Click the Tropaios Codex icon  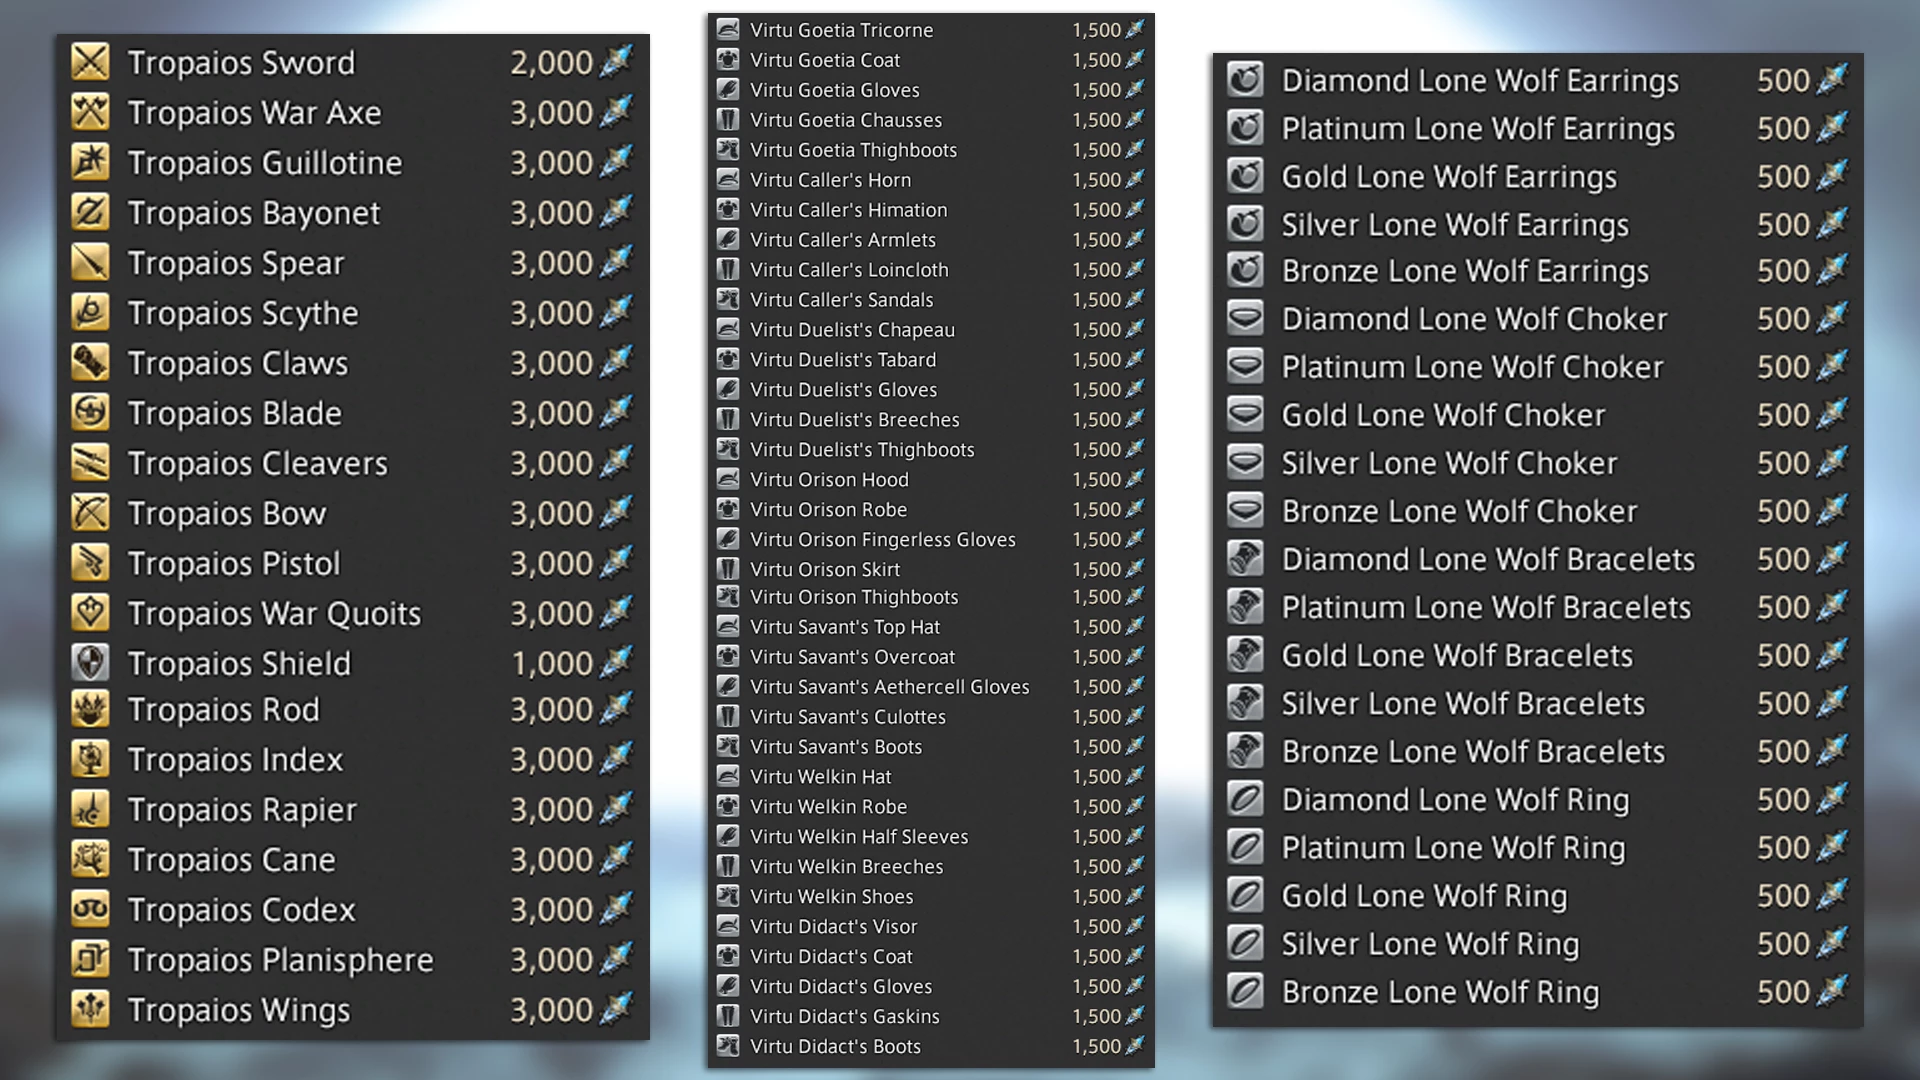click(x=90, y=909)
